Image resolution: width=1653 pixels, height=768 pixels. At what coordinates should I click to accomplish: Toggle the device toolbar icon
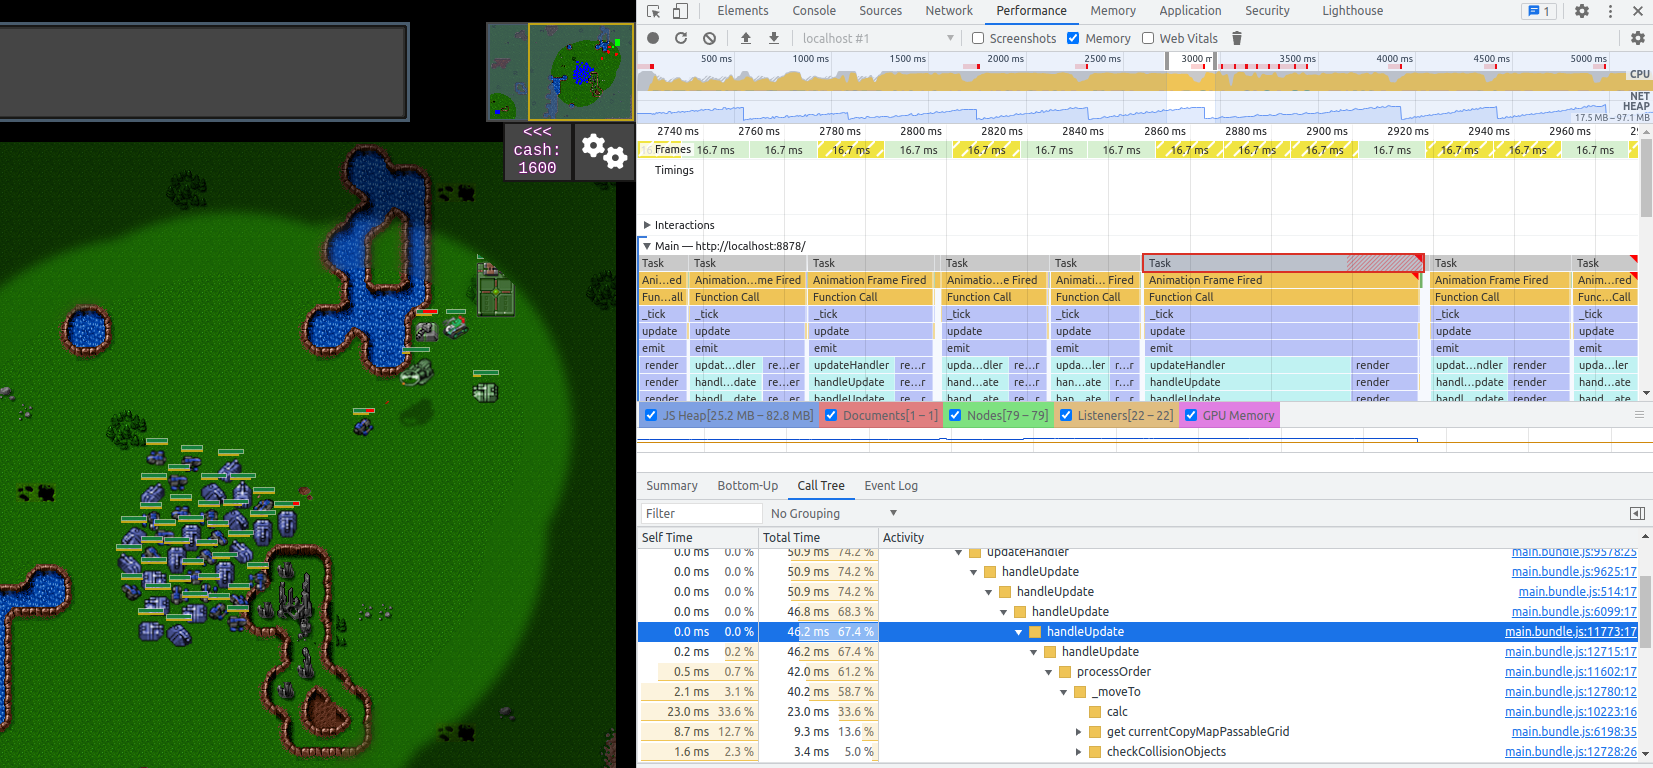tap(680, 11)
